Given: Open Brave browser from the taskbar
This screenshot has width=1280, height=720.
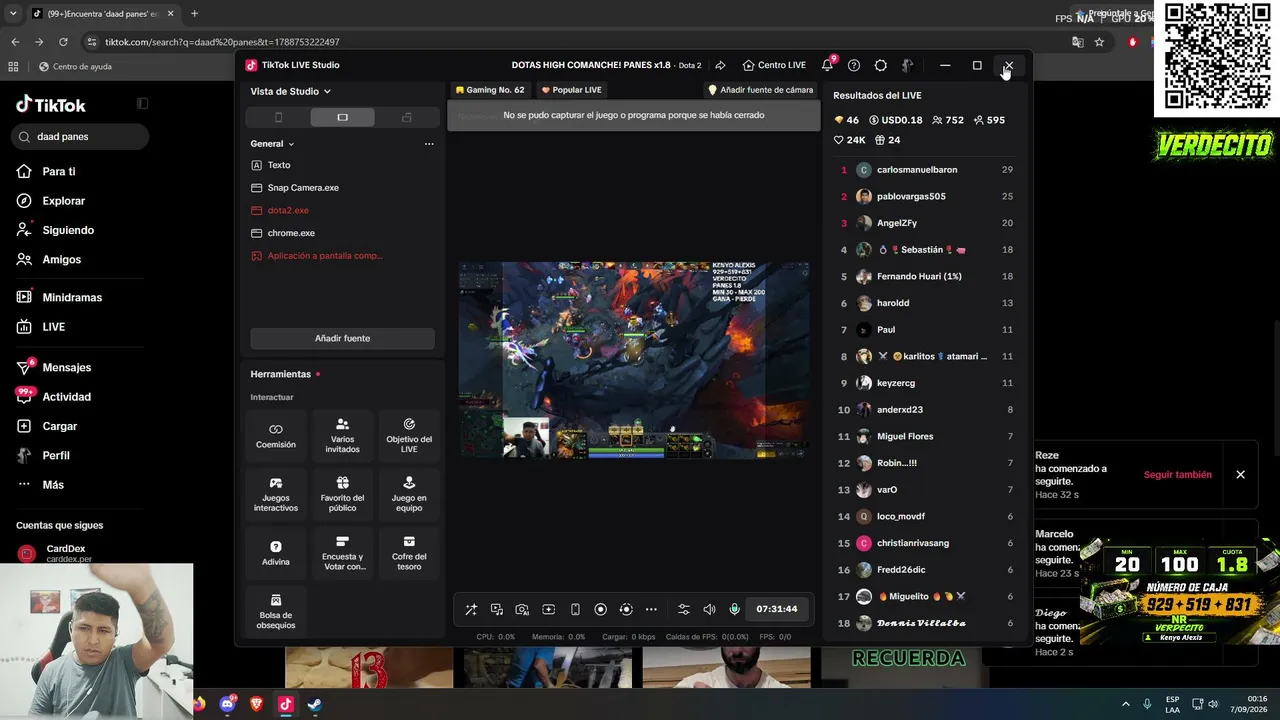Looking at the screenshot, I should point(256,704).
